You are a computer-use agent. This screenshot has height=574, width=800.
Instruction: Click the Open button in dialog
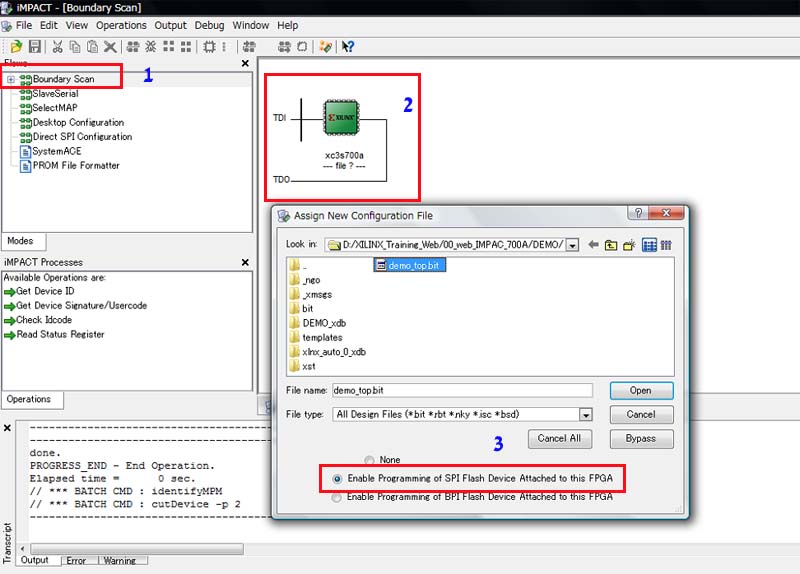641,391
